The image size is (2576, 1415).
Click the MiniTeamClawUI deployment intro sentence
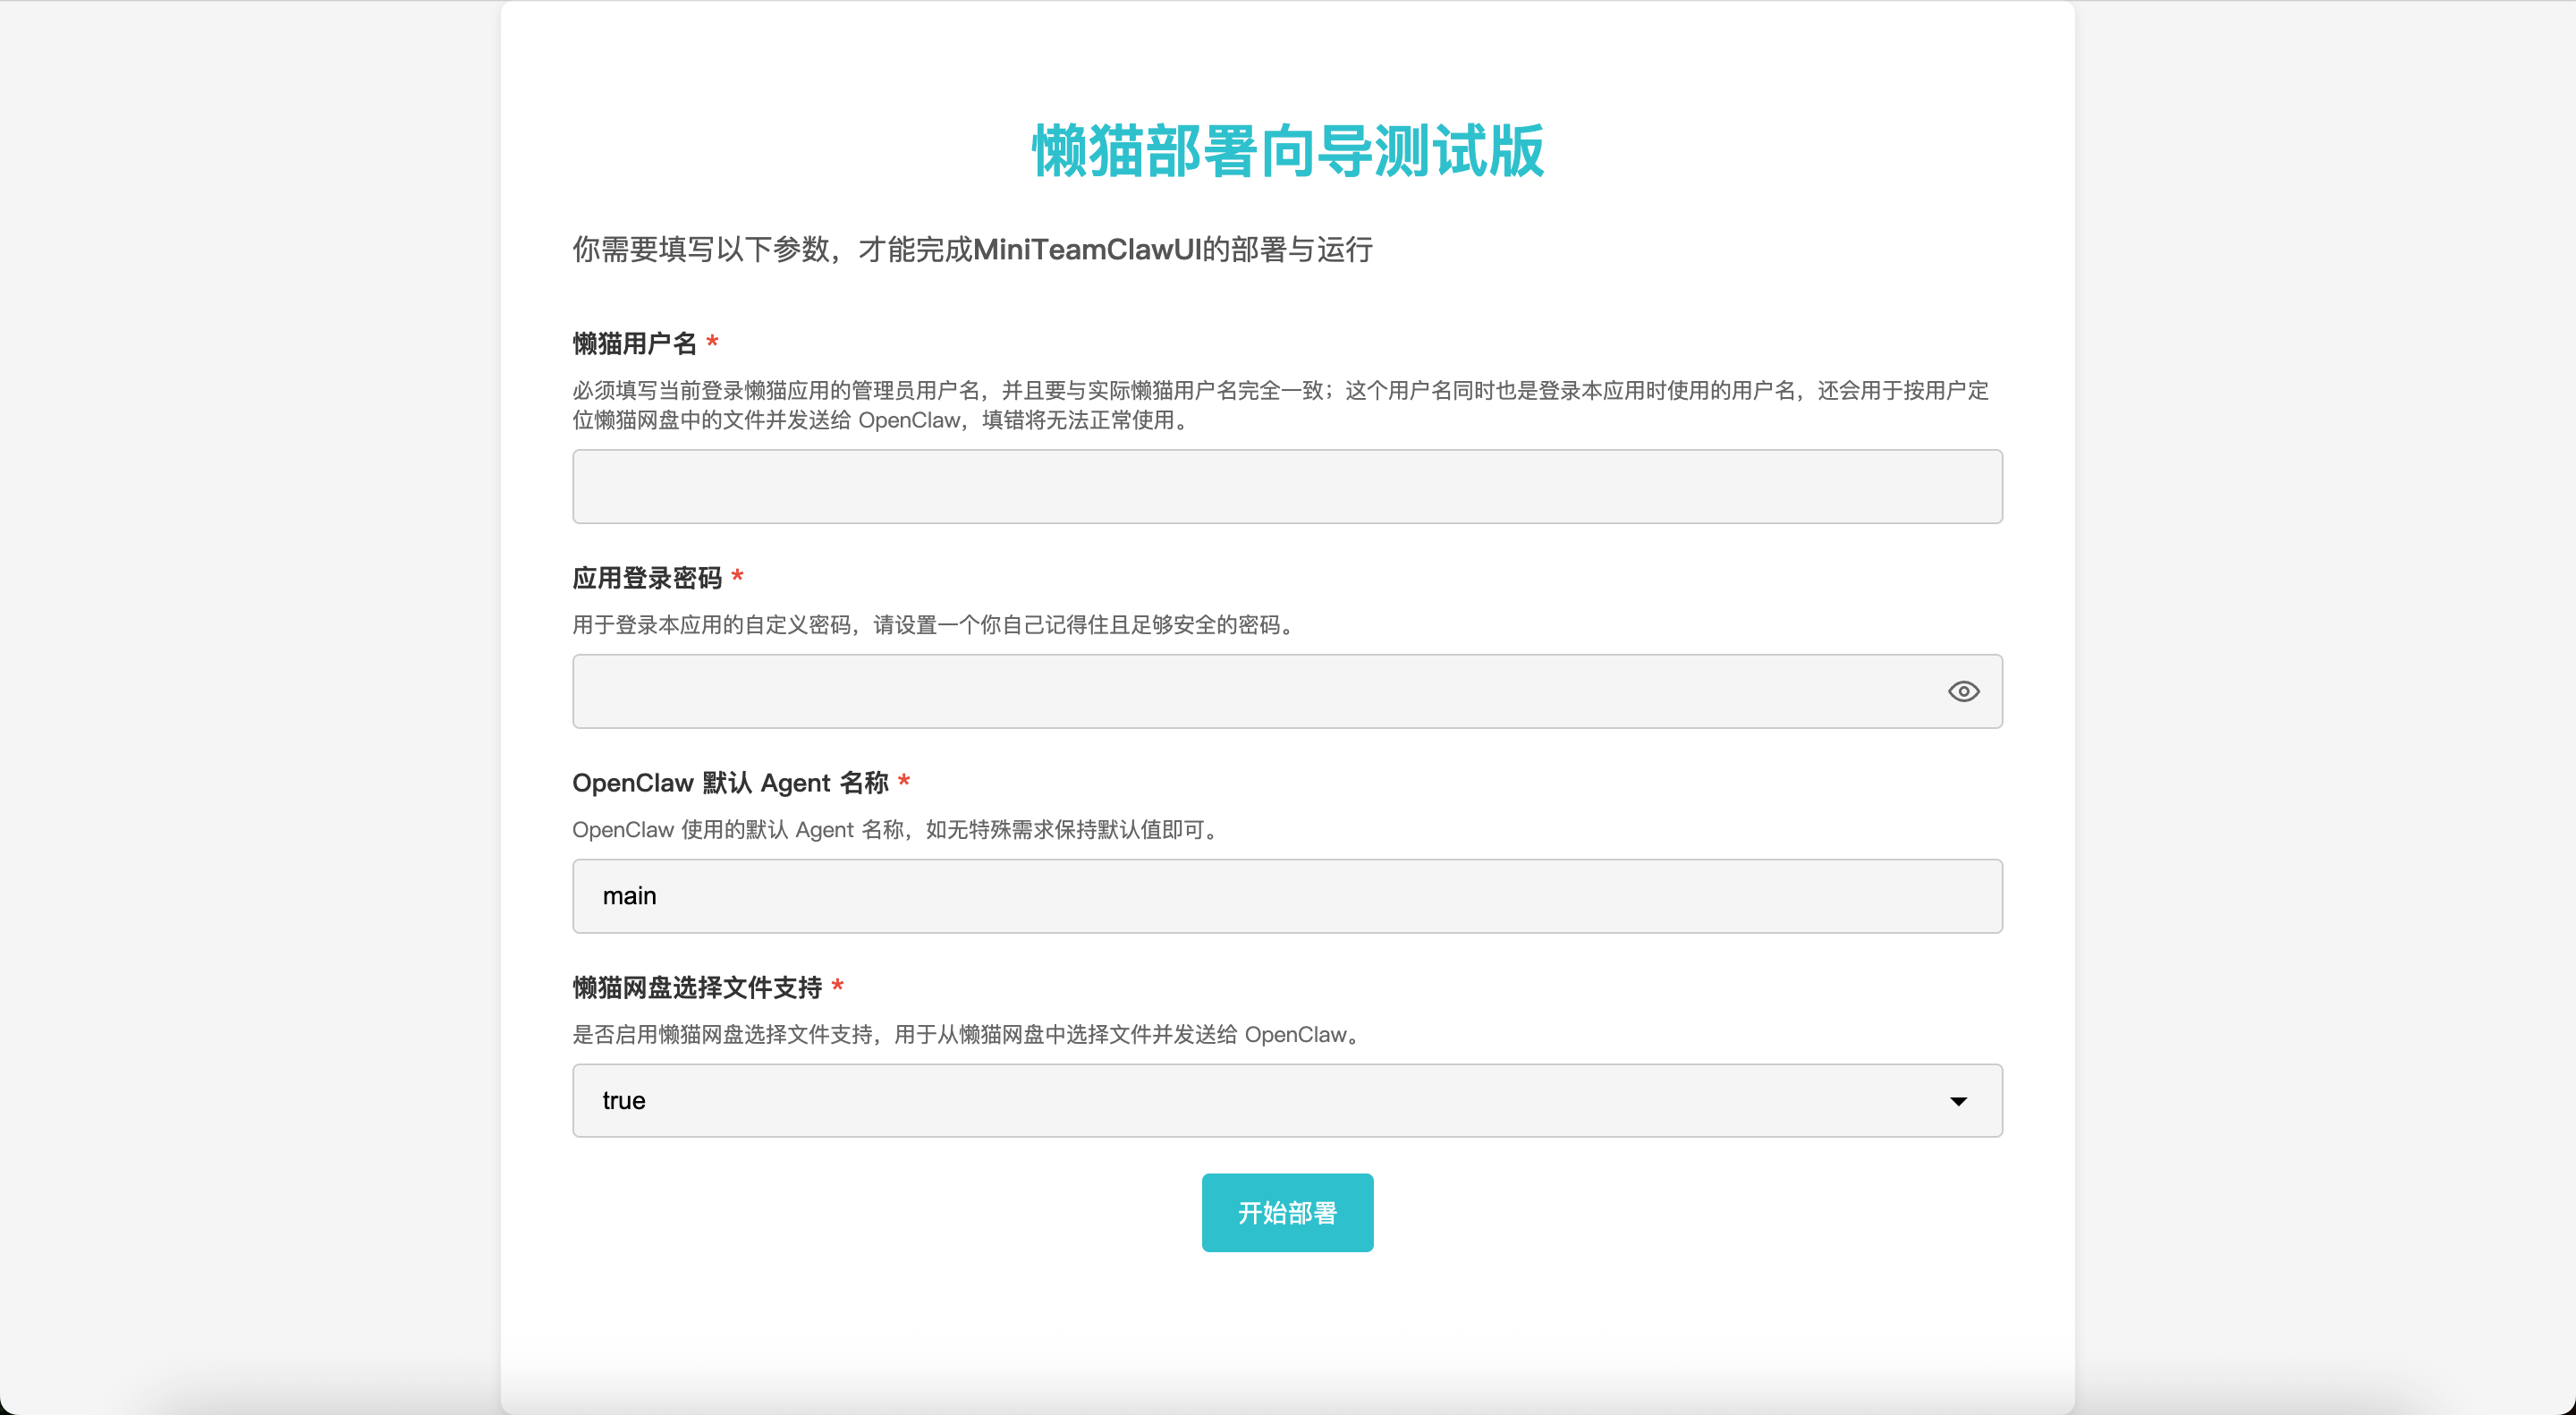[x=972, y=249]
